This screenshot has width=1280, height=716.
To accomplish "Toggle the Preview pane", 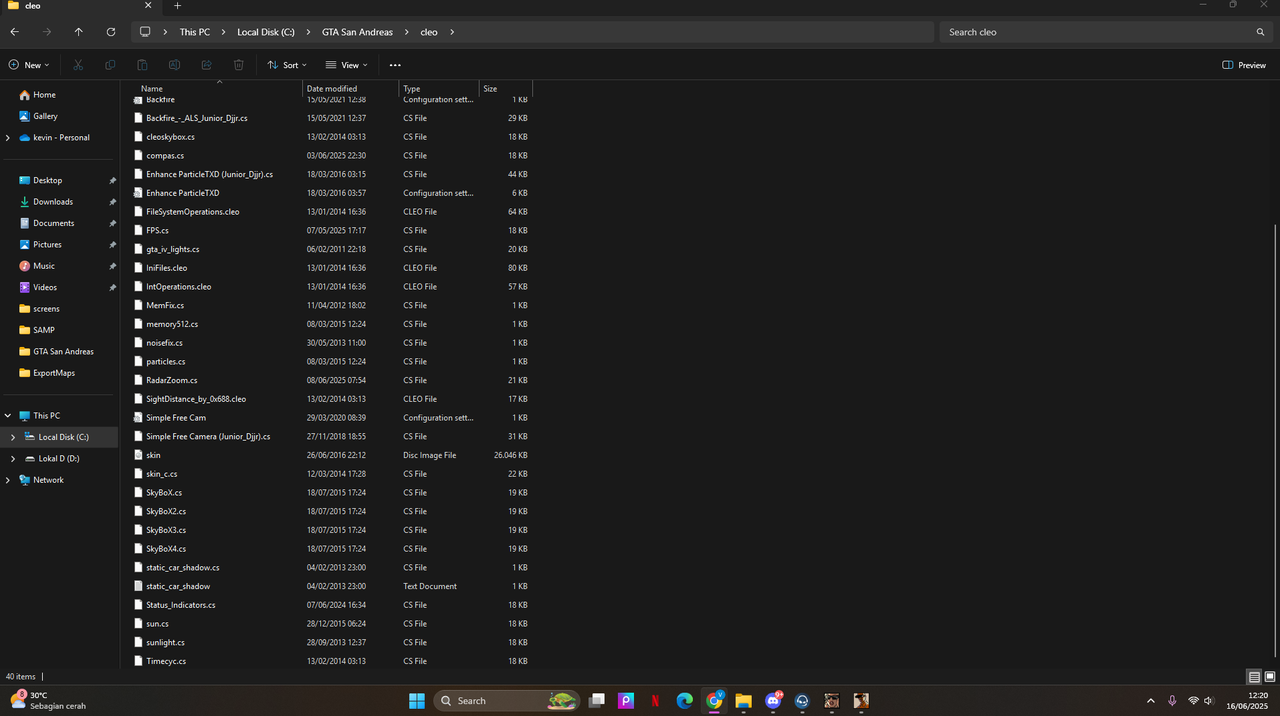I will [1244, 65].
